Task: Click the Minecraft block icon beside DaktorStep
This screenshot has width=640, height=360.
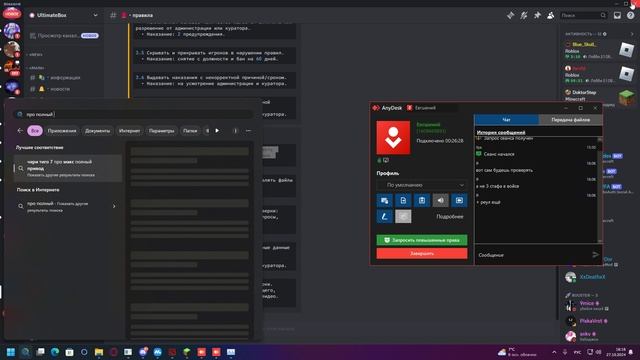Action: pyautogui.click(x=627, y=98)
